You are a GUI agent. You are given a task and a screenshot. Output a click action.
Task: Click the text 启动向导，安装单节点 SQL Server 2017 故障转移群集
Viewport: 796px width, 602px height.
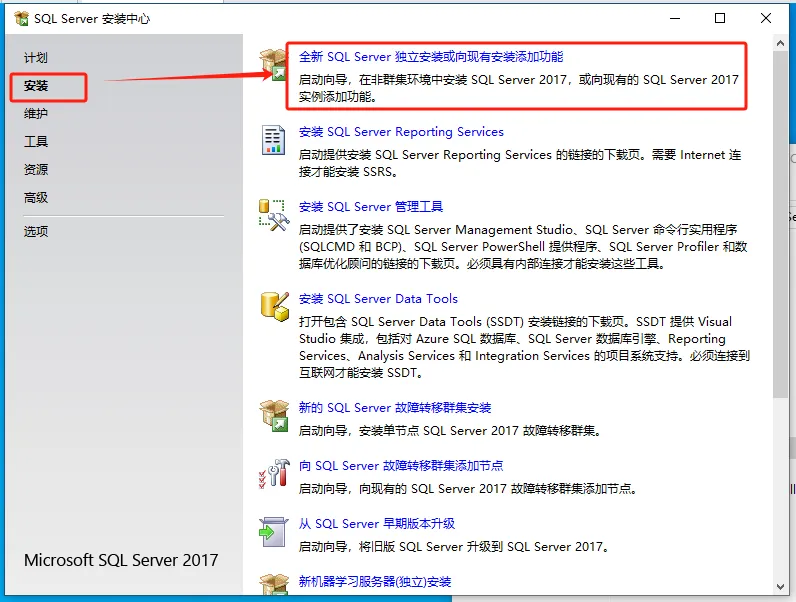450,431
